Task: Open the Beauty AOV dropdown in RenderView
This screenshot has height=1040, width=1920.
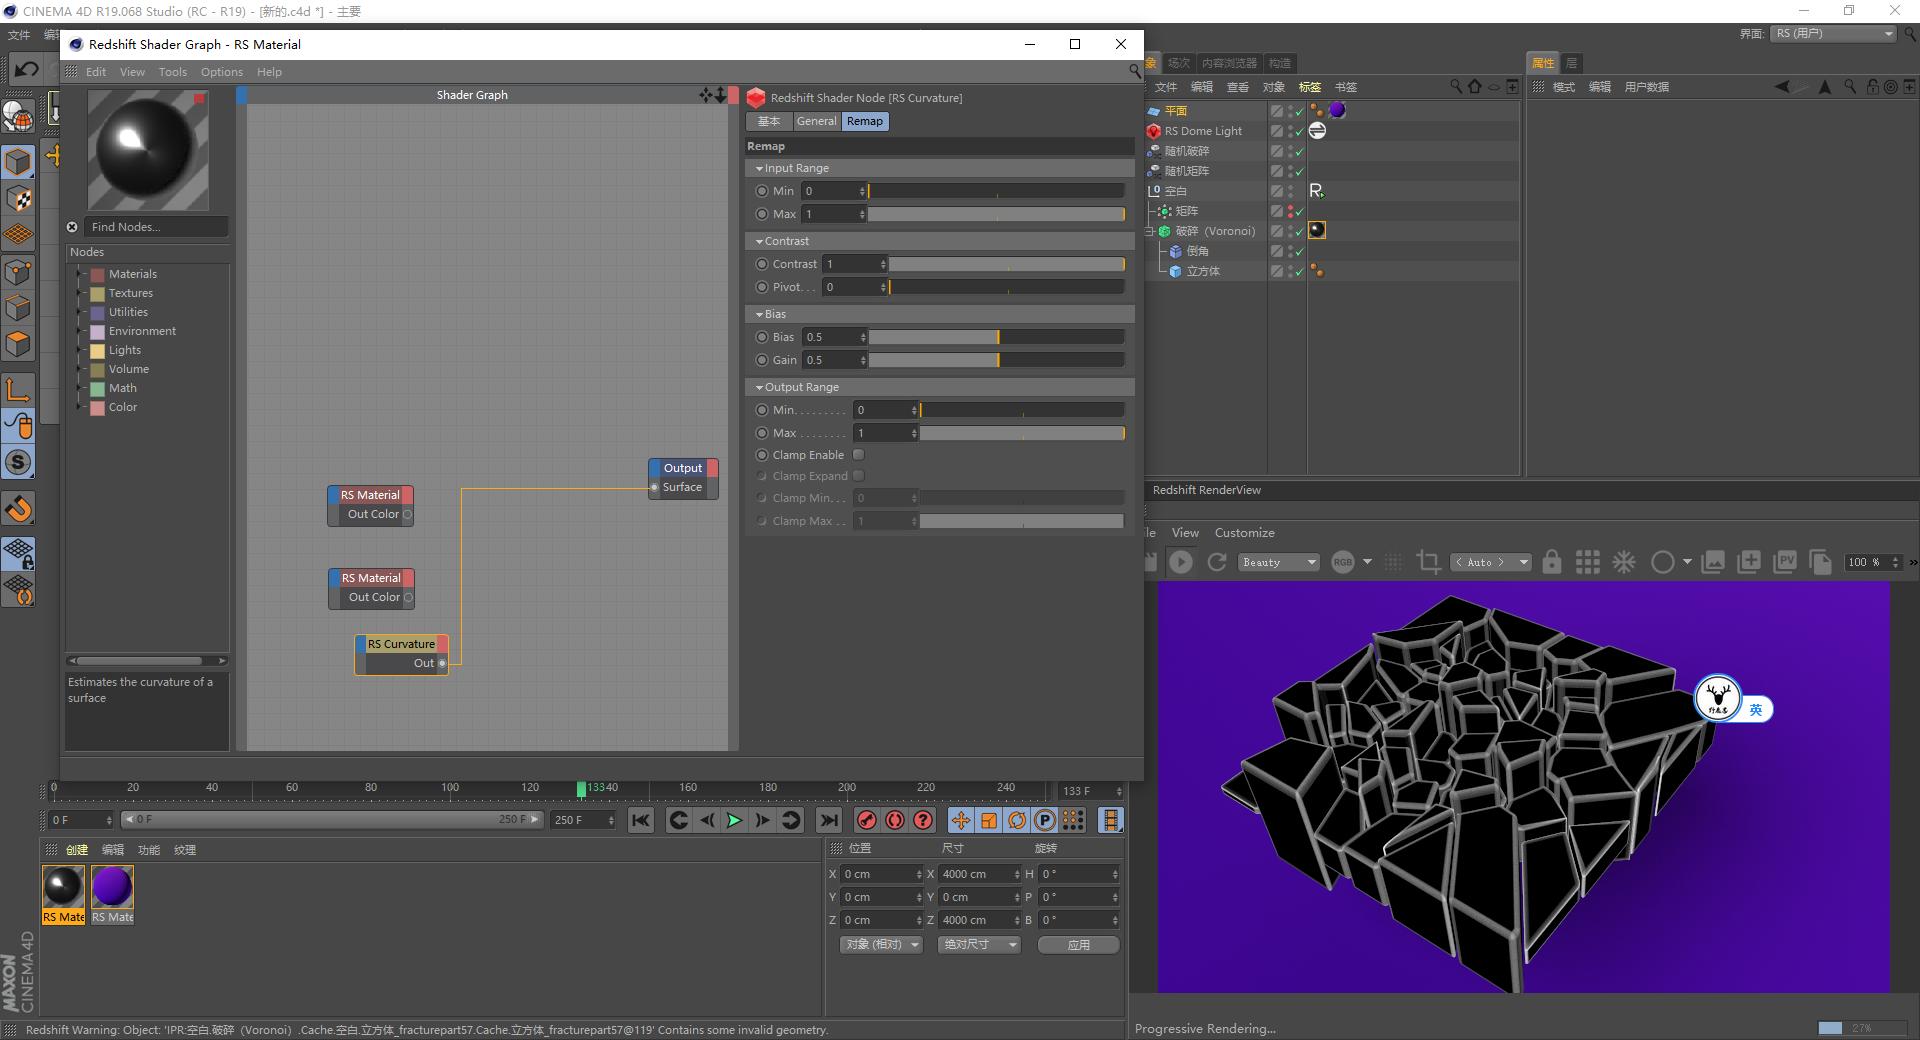Action: 1278,562
